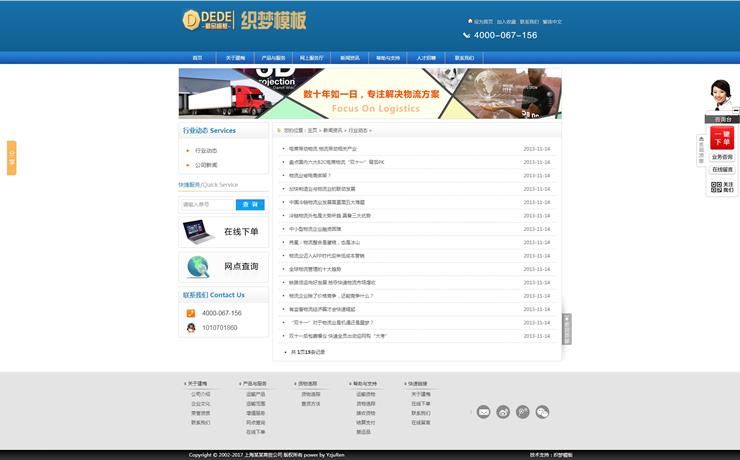Image resolution: width=740 pixels, height=460 pixels.
Task: Go to 联系我们 in the navigation bar
Action: [465, 58]
